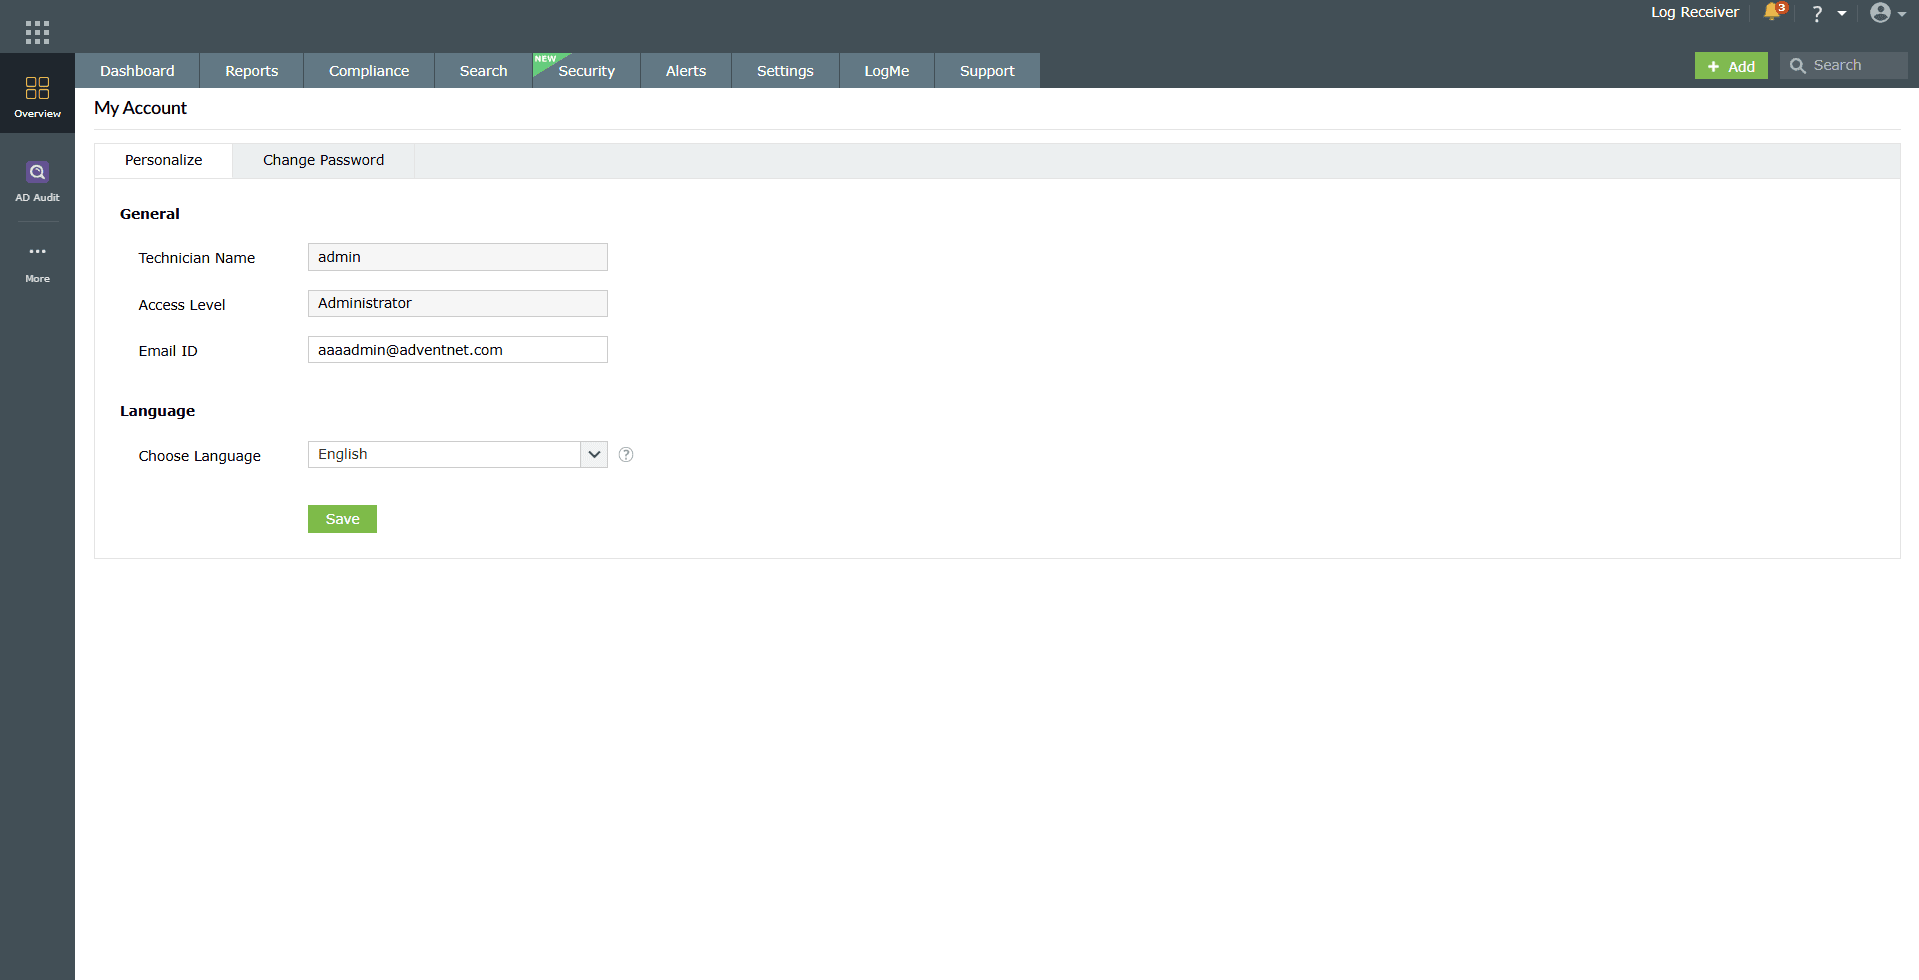The height and width of the screenshot is (980, 1919).
Task: Open the Support tab
Action: click(987, 71)
